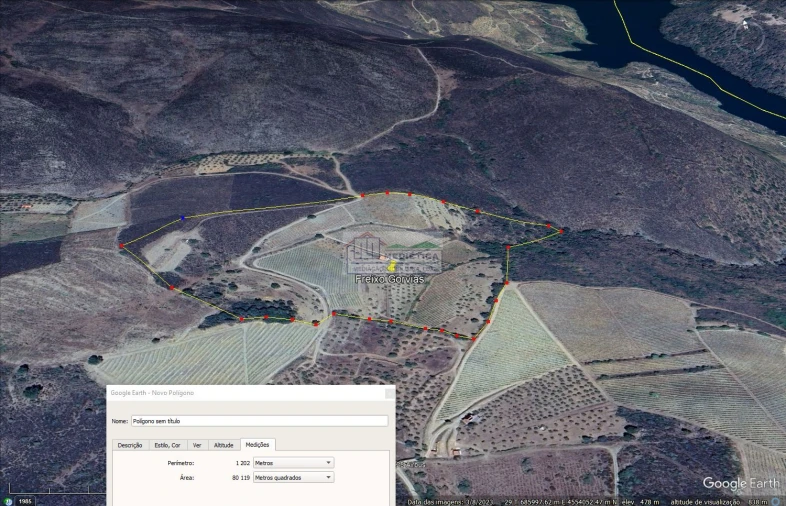Click the leftmost red polygon vertex
This screenshot has height=506, width=786.
pyautogui.click(x=122, y=245)
